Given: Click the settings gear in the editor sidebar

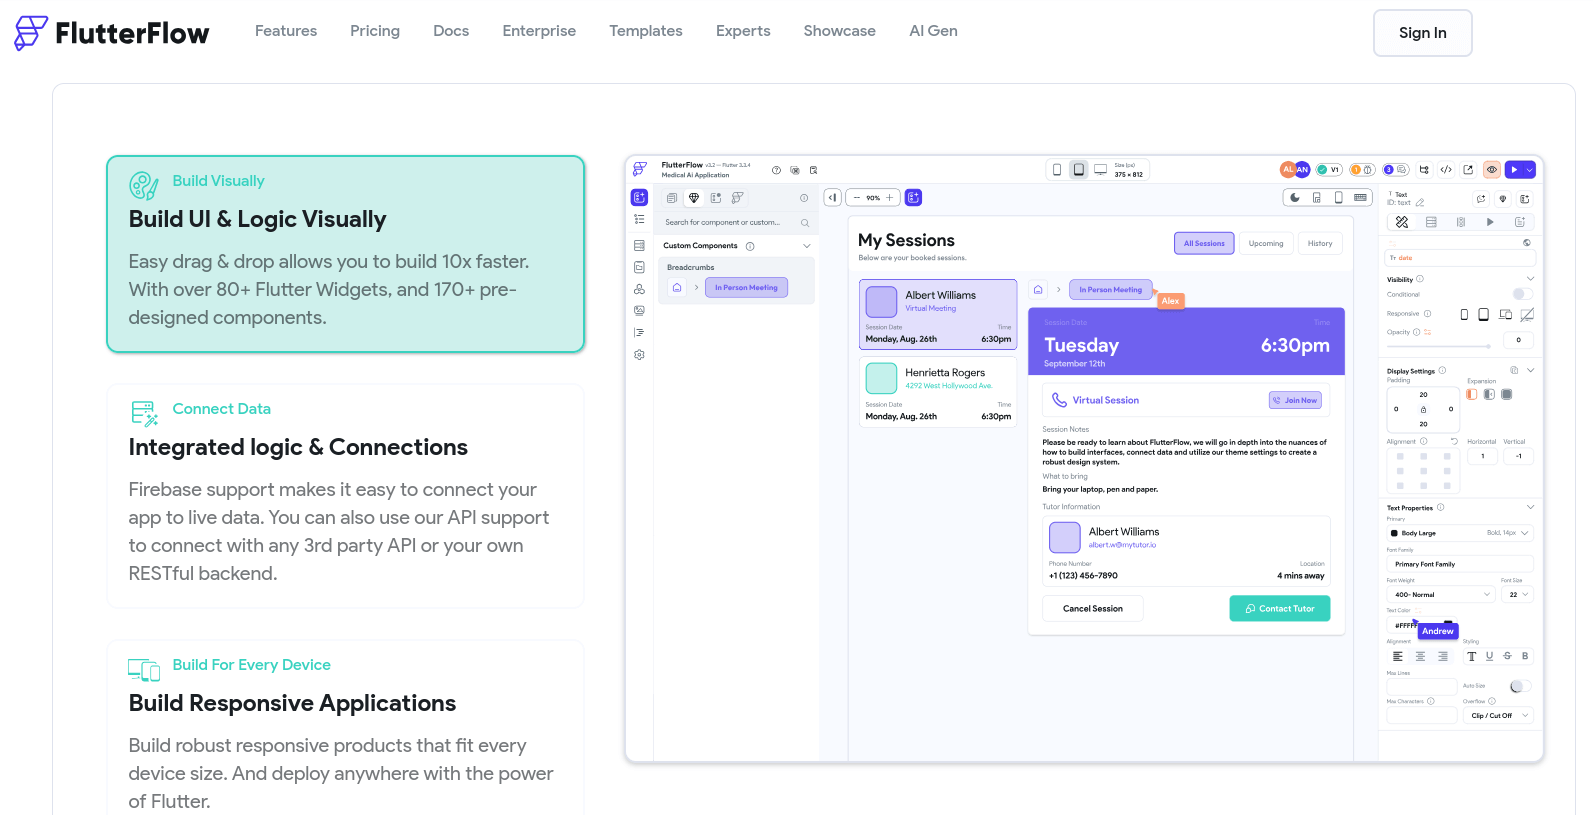Looking at the screenshot, I should (639, 355).
